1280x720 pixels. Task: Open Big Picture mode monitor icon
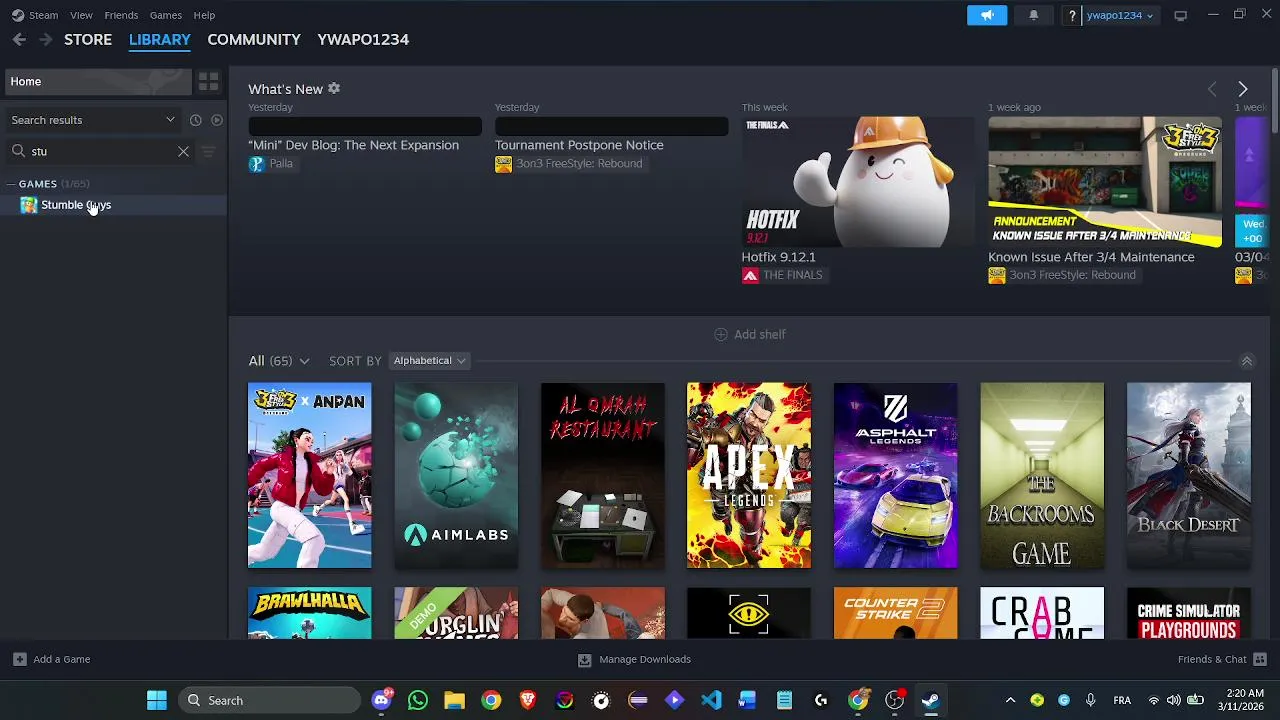point(1180,15)
